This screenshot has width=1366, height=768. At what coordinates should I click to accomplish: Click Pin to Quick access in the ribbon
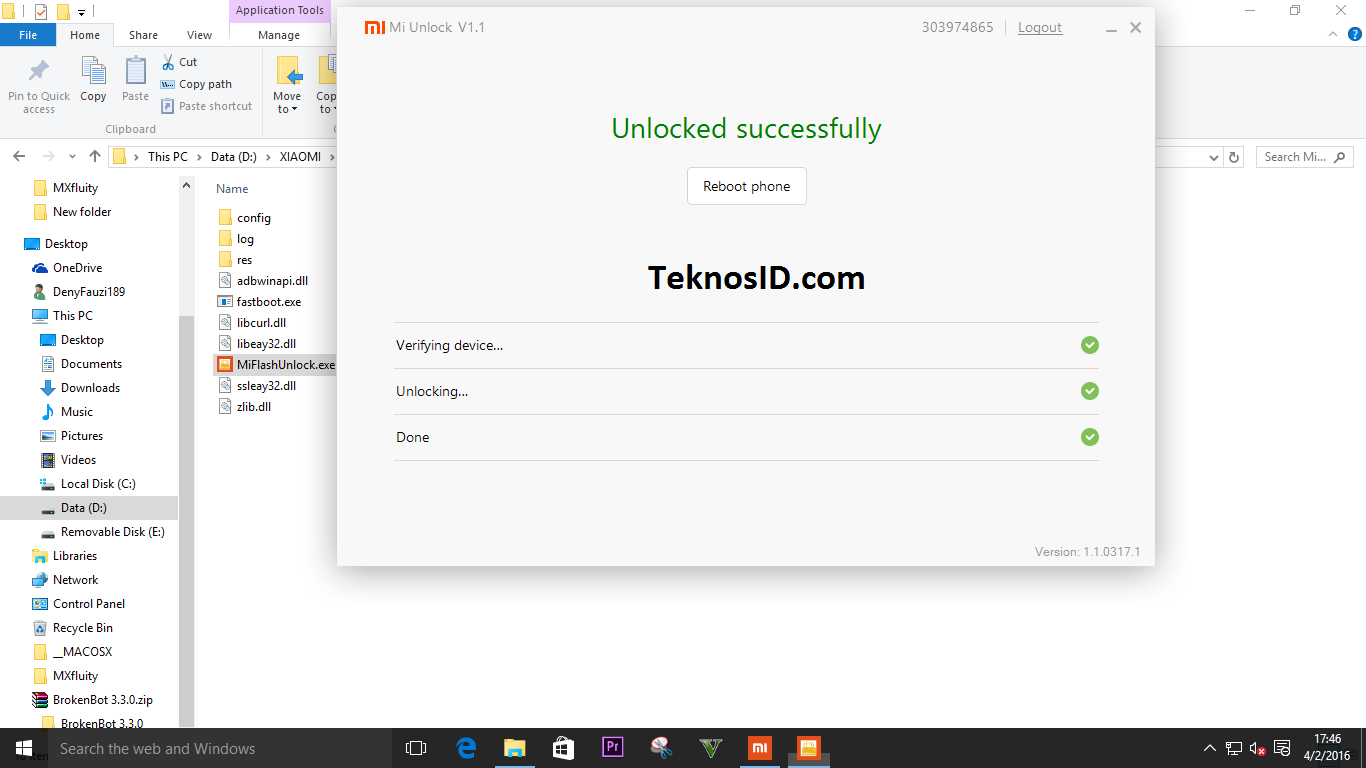pos(39,85)
